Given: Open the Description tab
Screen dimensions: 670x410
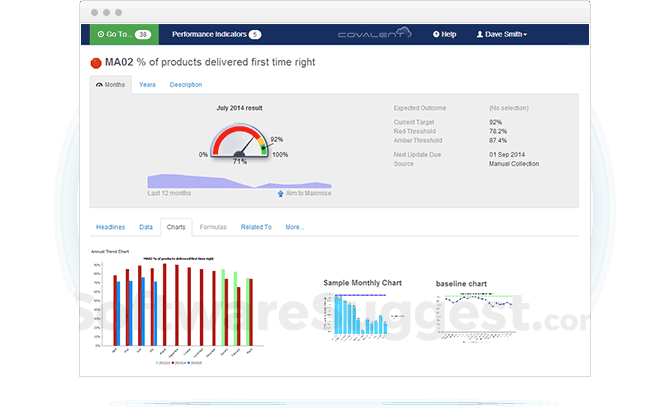Looking at the screenshot, I should 185,85.
